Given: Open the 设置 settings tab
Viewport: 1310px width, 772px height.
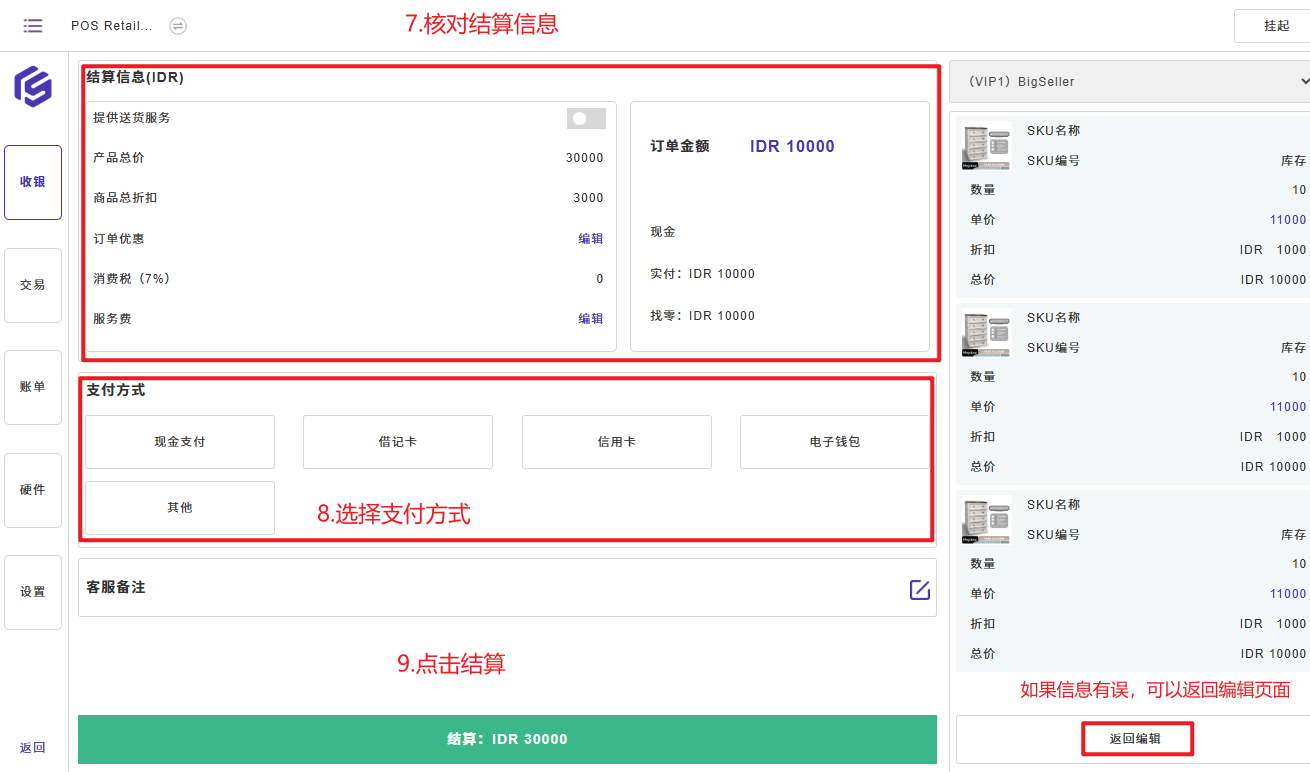Looking at the screenshot, I should [33, 592].
